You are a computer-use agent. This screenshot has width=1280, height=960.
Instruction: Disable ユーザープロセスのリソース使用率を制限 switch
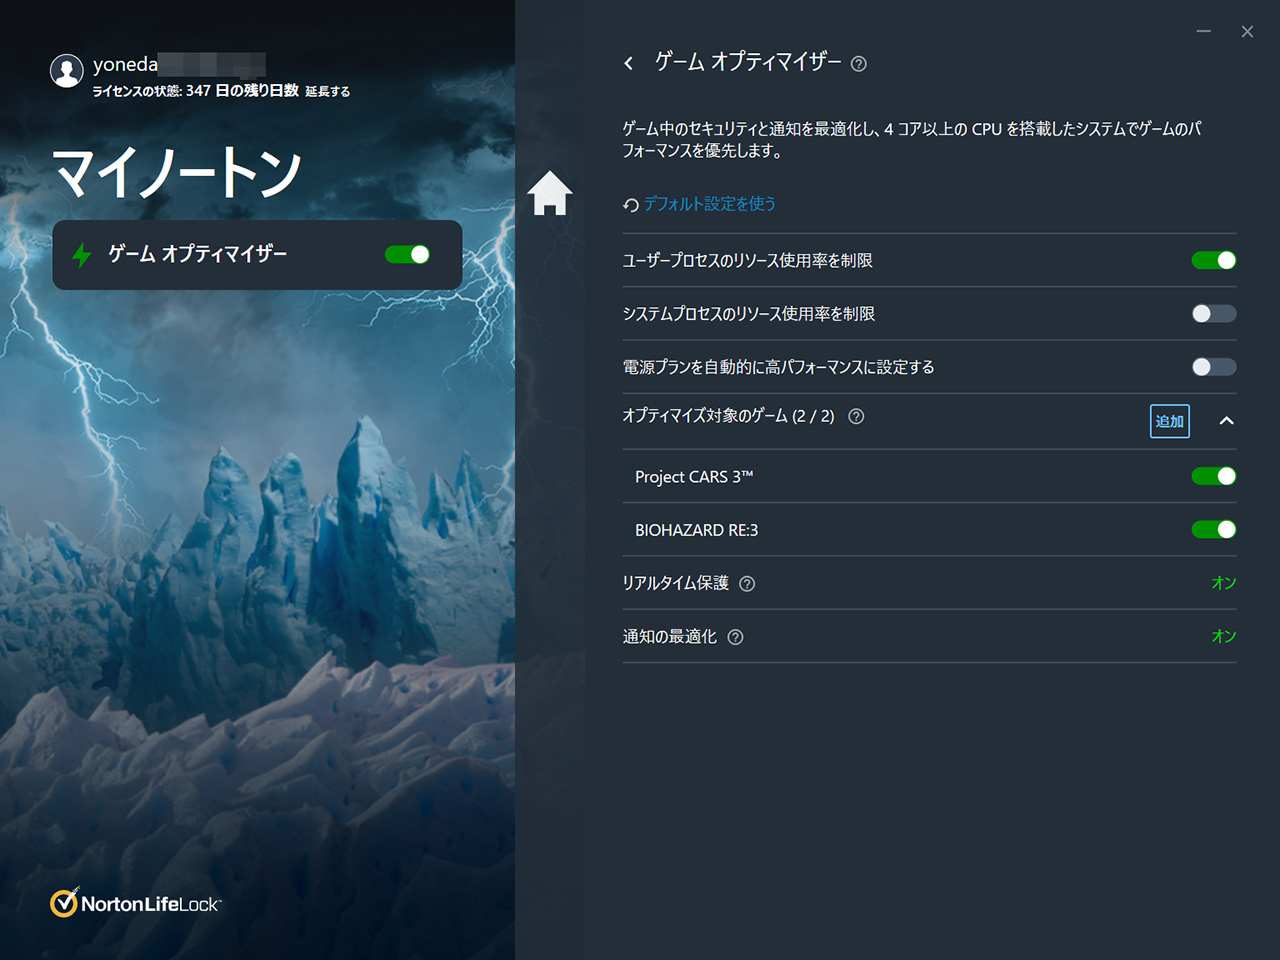click(x=1214, y=260)
